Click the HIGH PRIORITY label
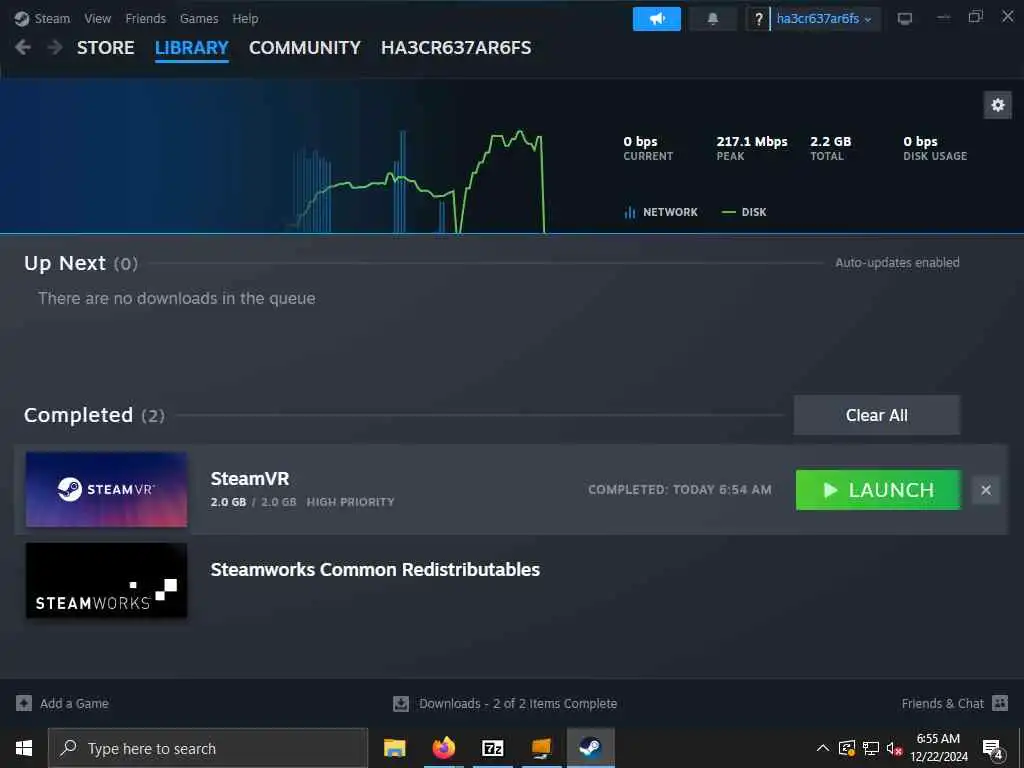This screenshot has width=1024, height=768. coord(350,502)
